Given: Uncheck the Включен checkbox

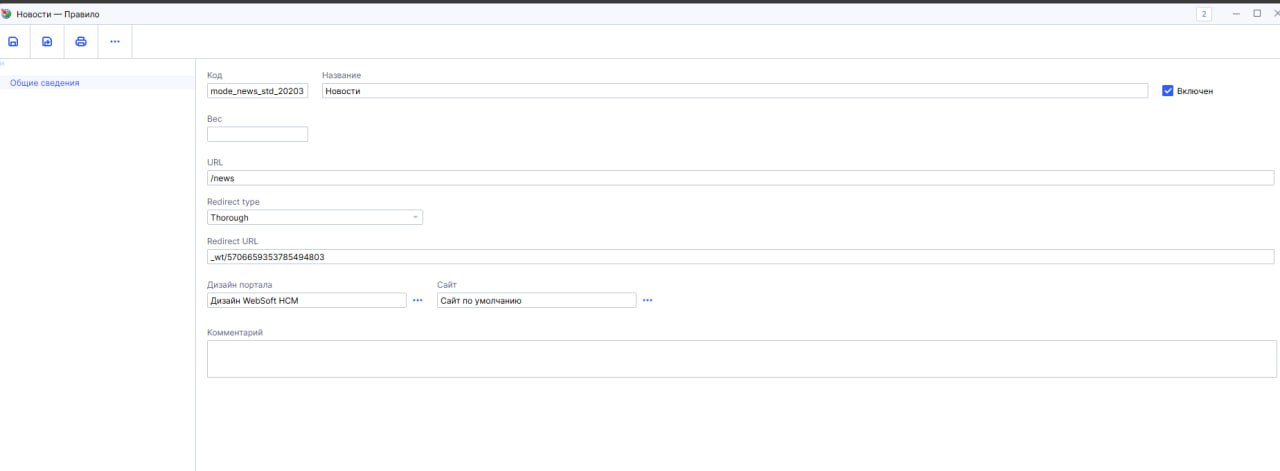Looking at the screenshot, I should 1167,91.
